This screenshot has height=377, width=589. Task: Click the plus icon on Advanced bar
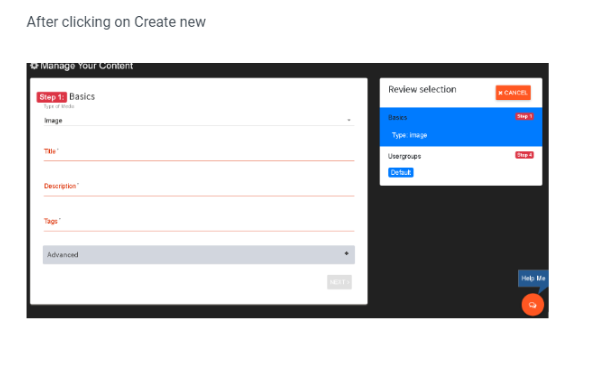[346, 253]
